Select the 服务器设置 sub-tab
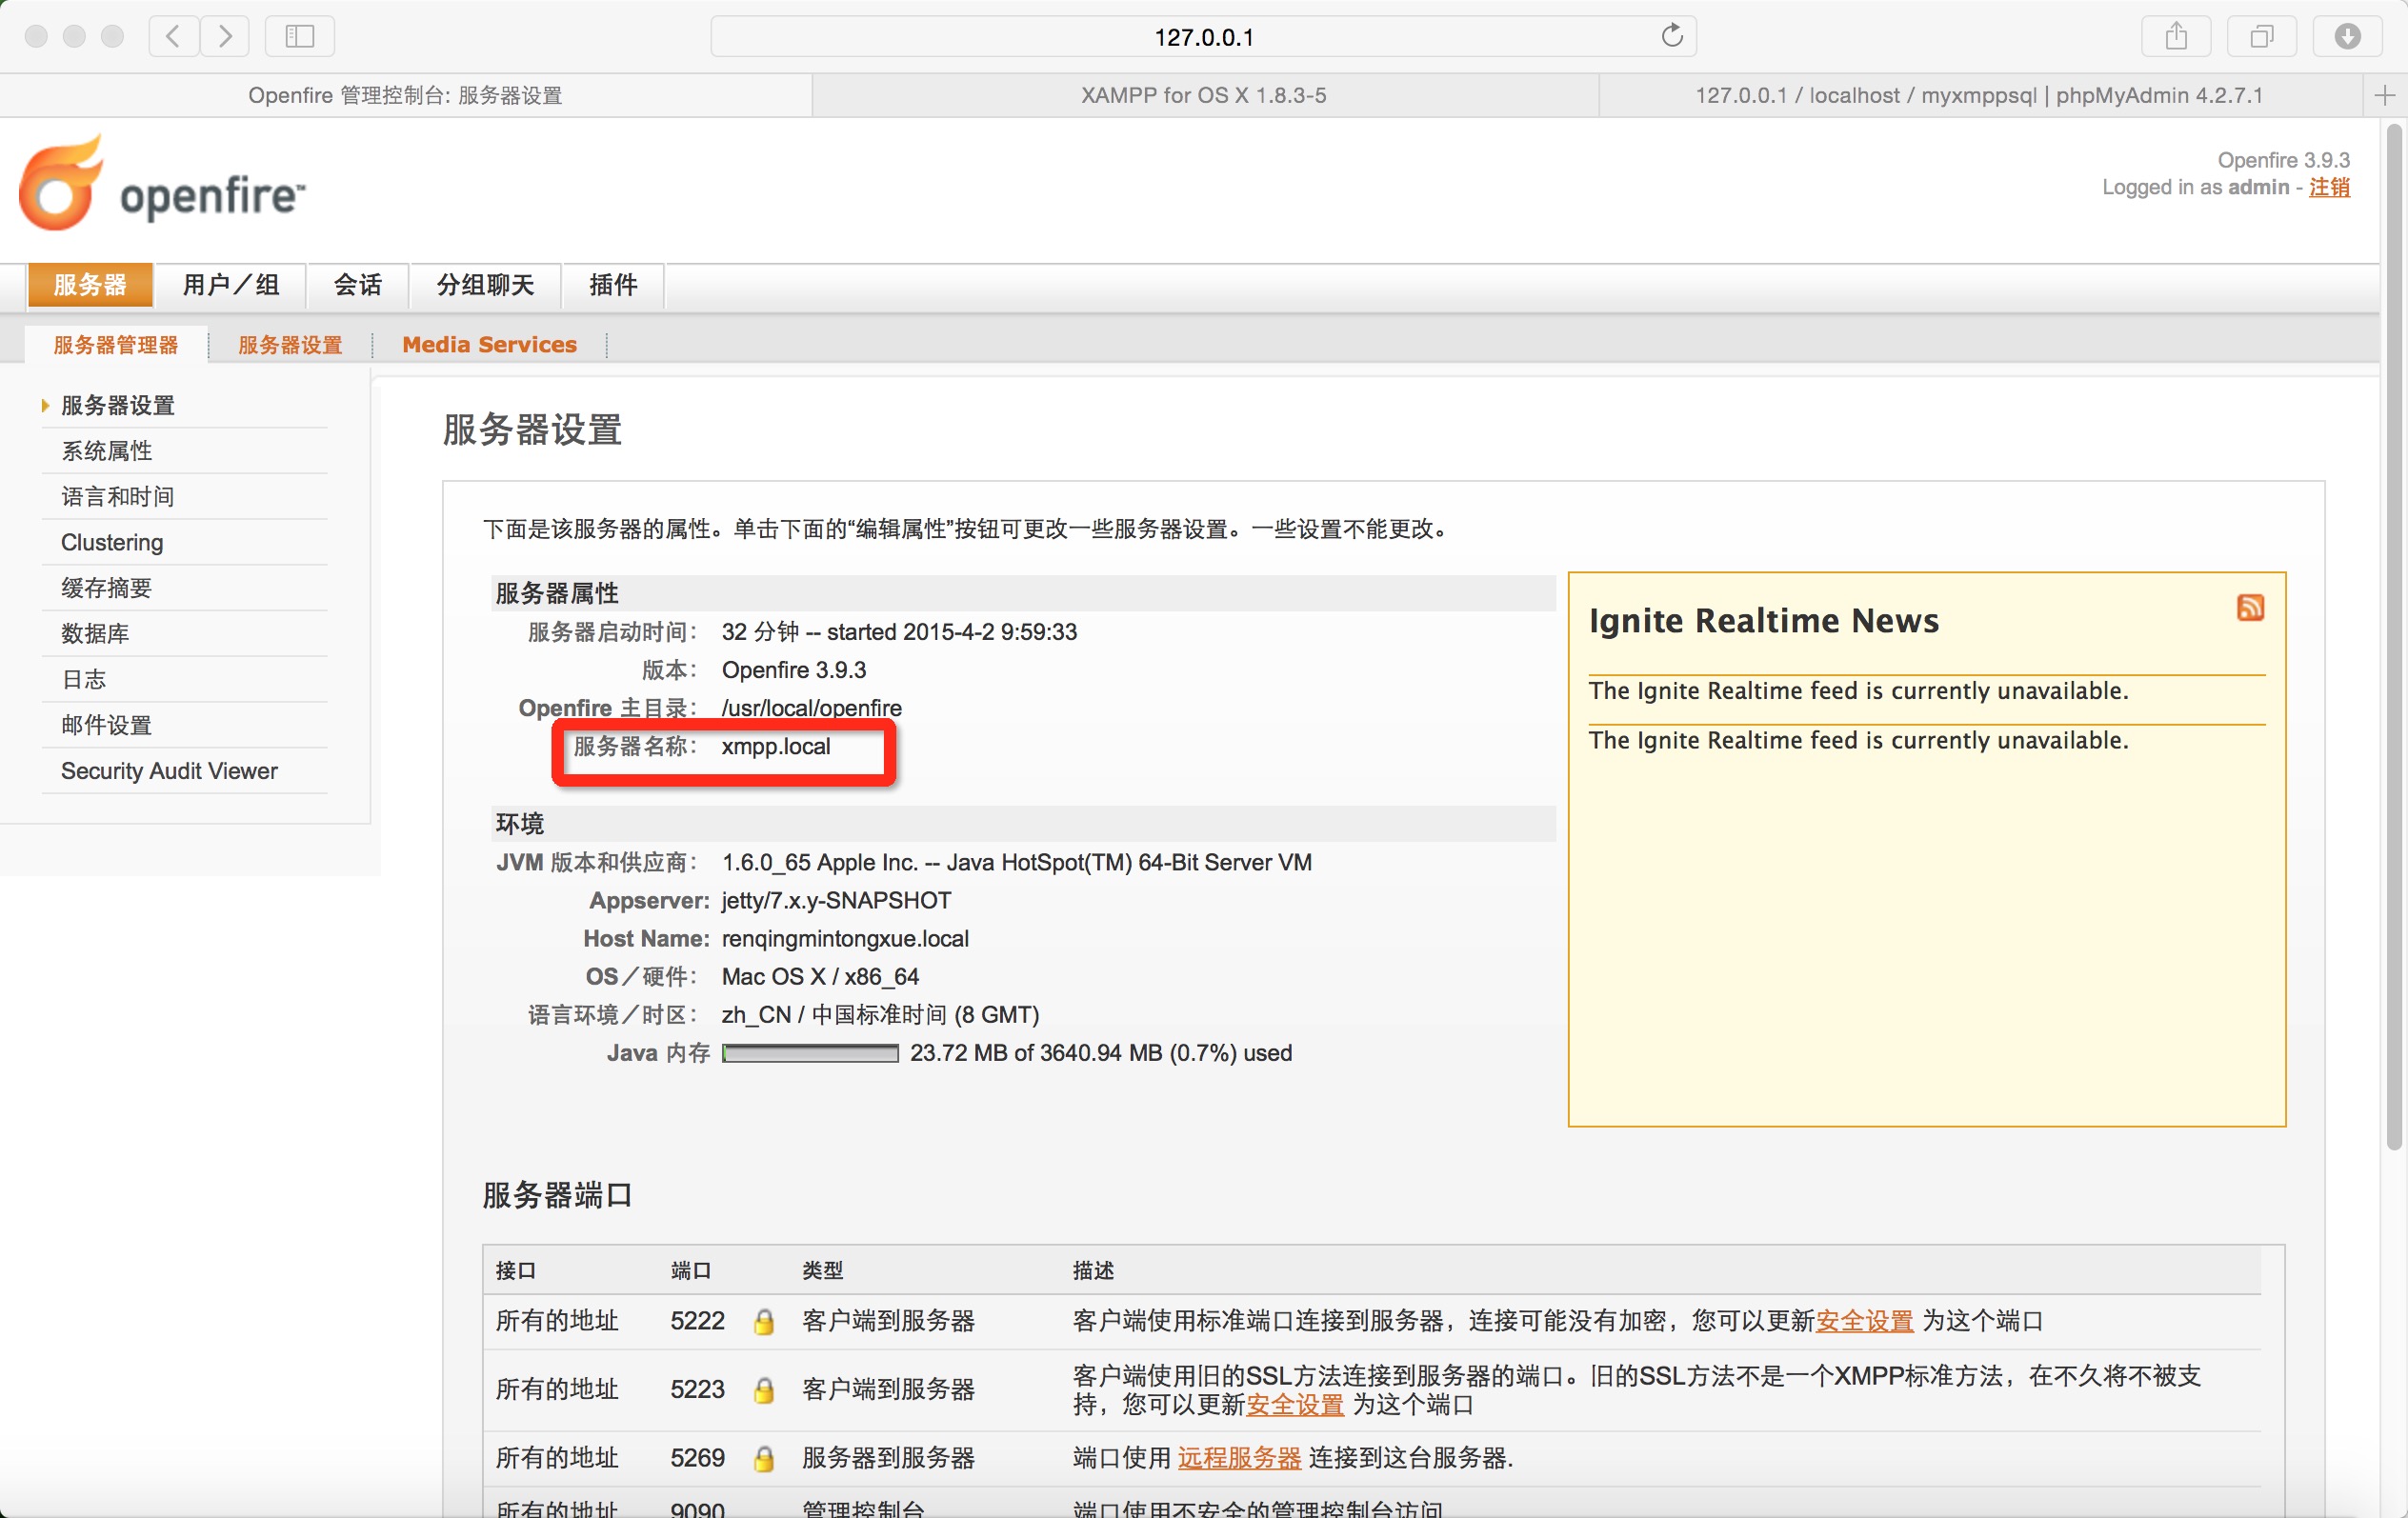The image size is (2408, 1518). (290, 345)
